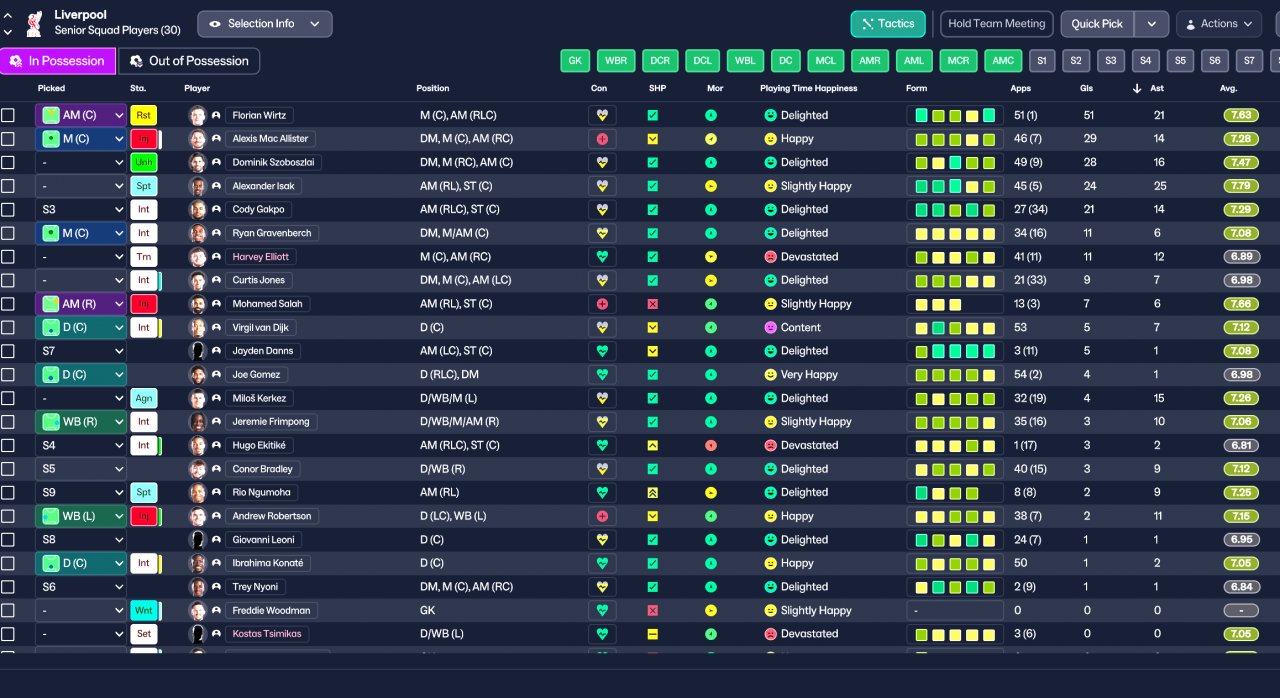The height and width of the screenshot is (698, 1280).
Task: Open Florian Wirtz's AM (C) picked dropdown
Action: [81, 115]
